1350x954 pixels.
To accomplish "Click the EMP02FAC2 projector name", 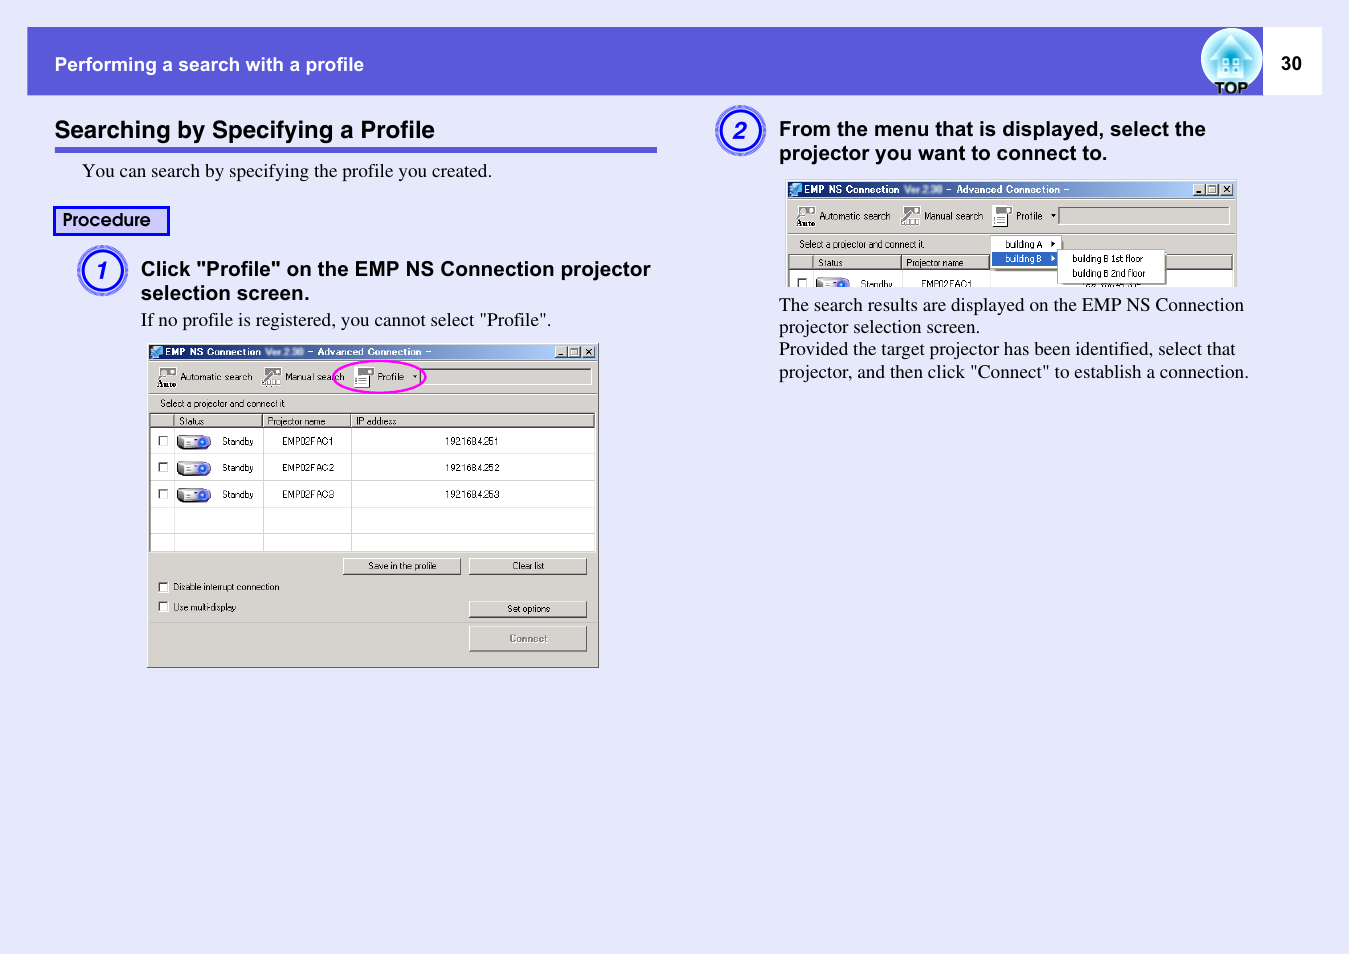I will [x=308, y=468].
